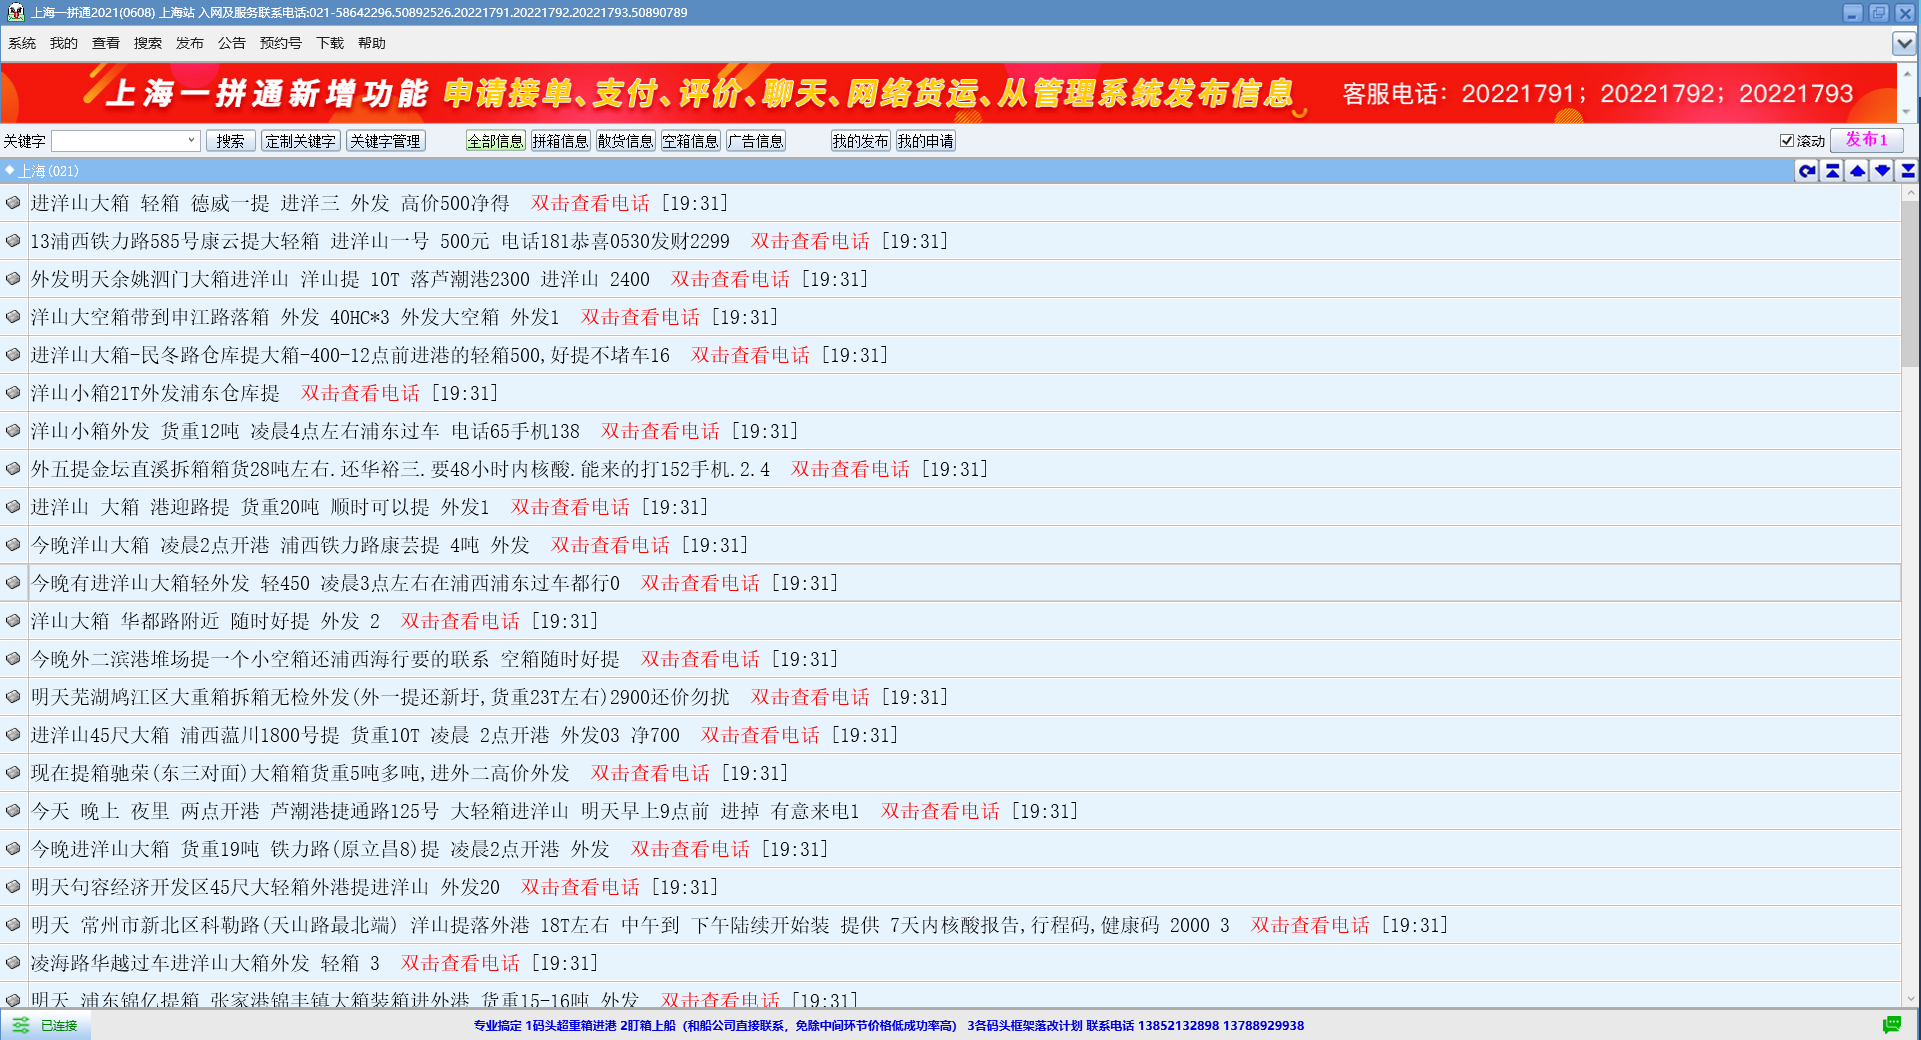This screenshot has width=1921, height=1040.
Task: Collapse the 上海(021) region header
Action: 10,171
